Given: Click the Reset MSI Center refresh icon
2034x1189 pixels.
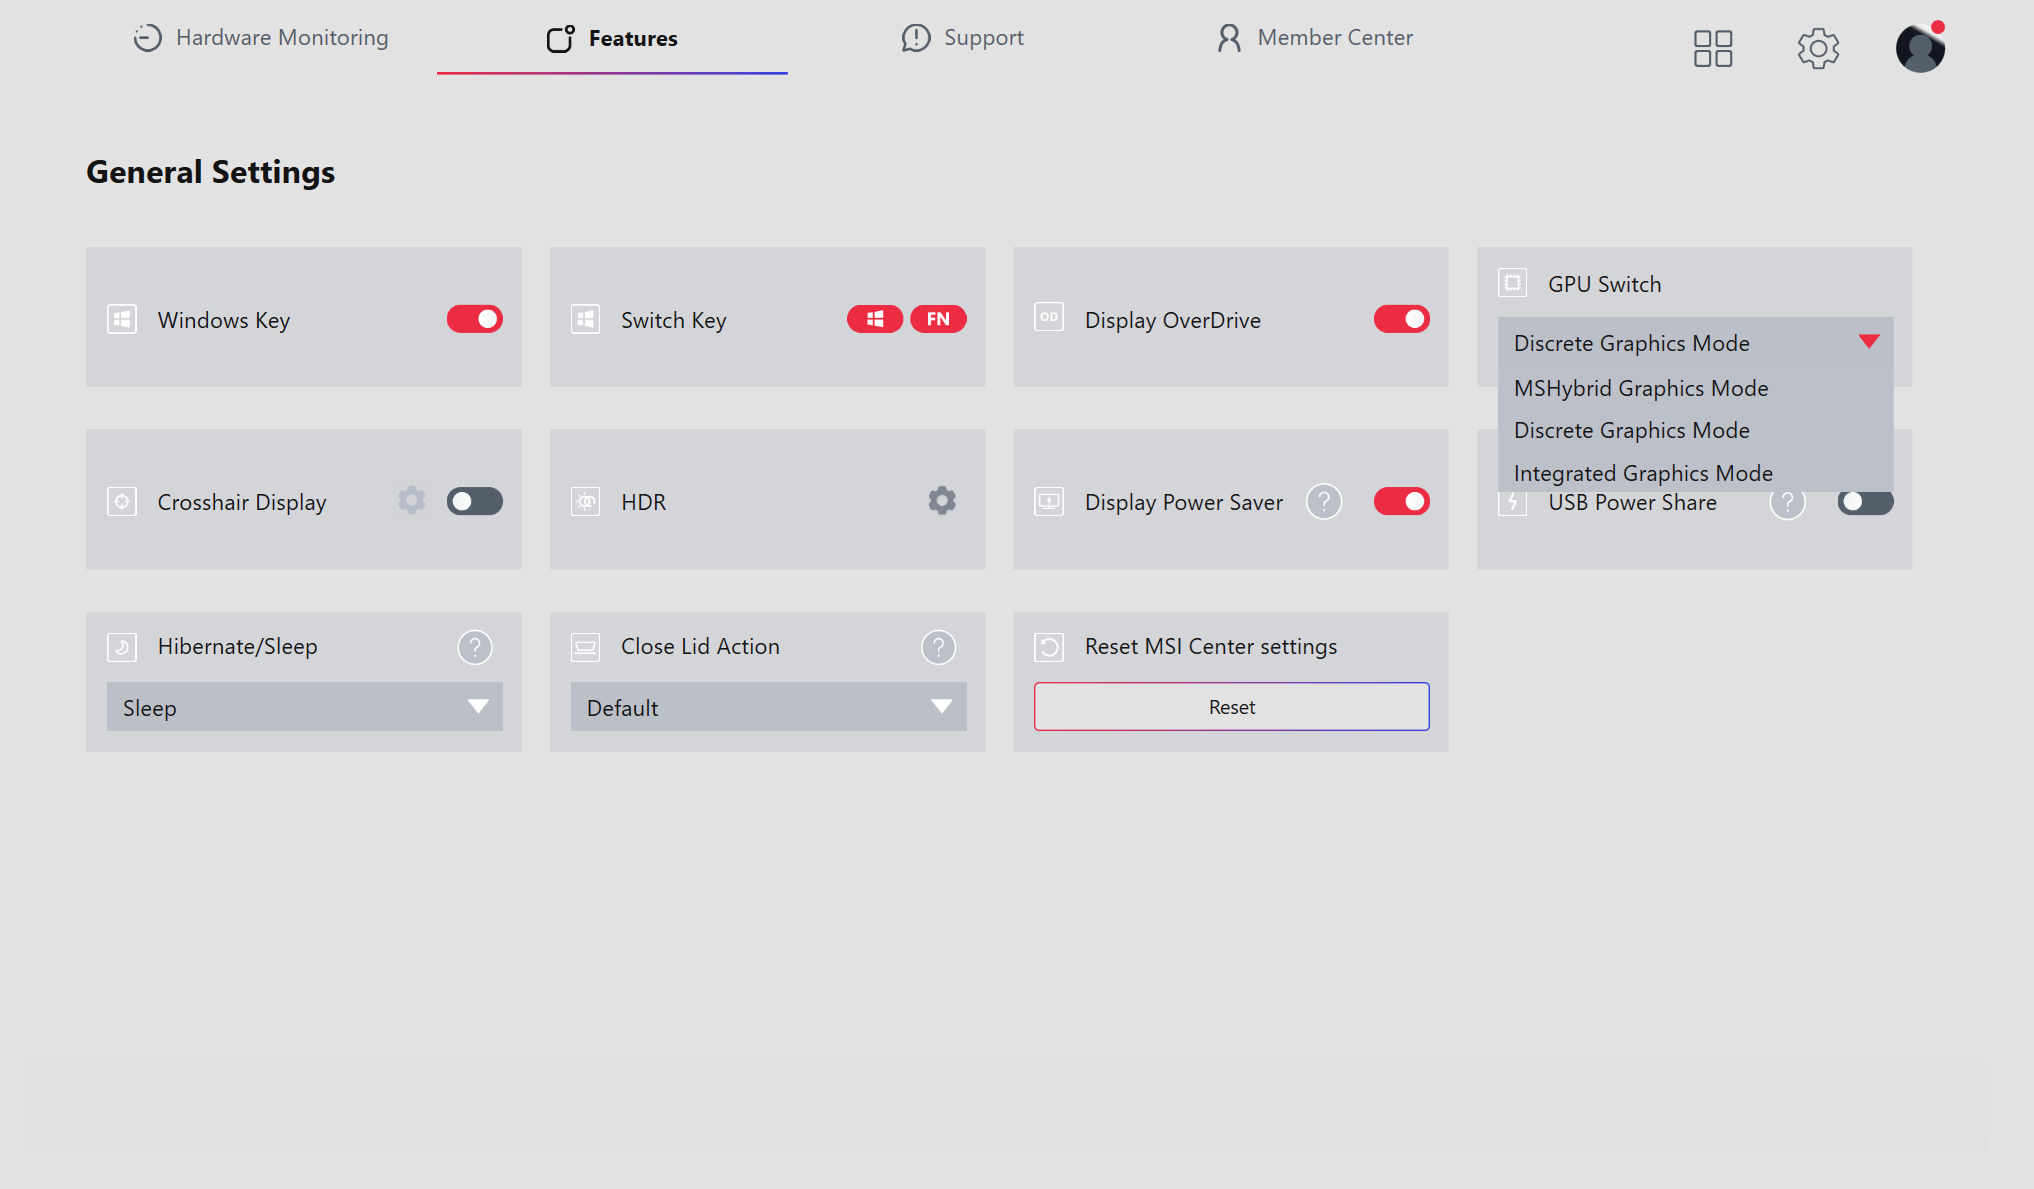Looking at the screenshot, I should (1049, 647).
